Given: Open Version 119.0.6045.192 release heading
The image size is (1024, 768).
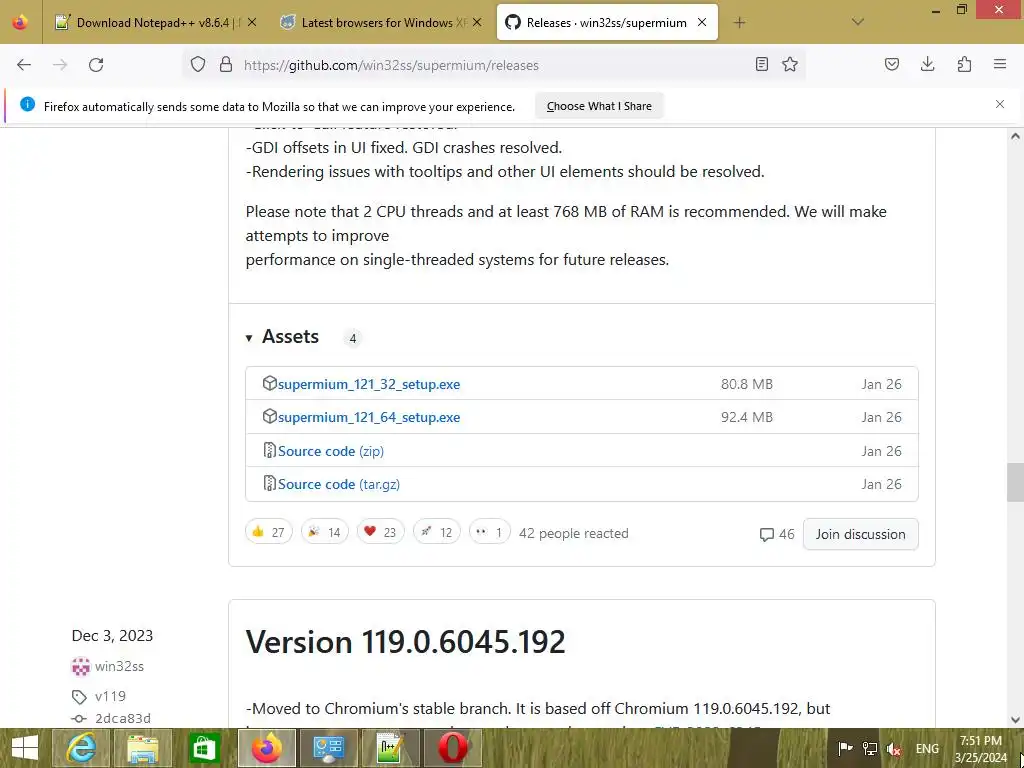Looking at the screenshot, I should point(405,642).
